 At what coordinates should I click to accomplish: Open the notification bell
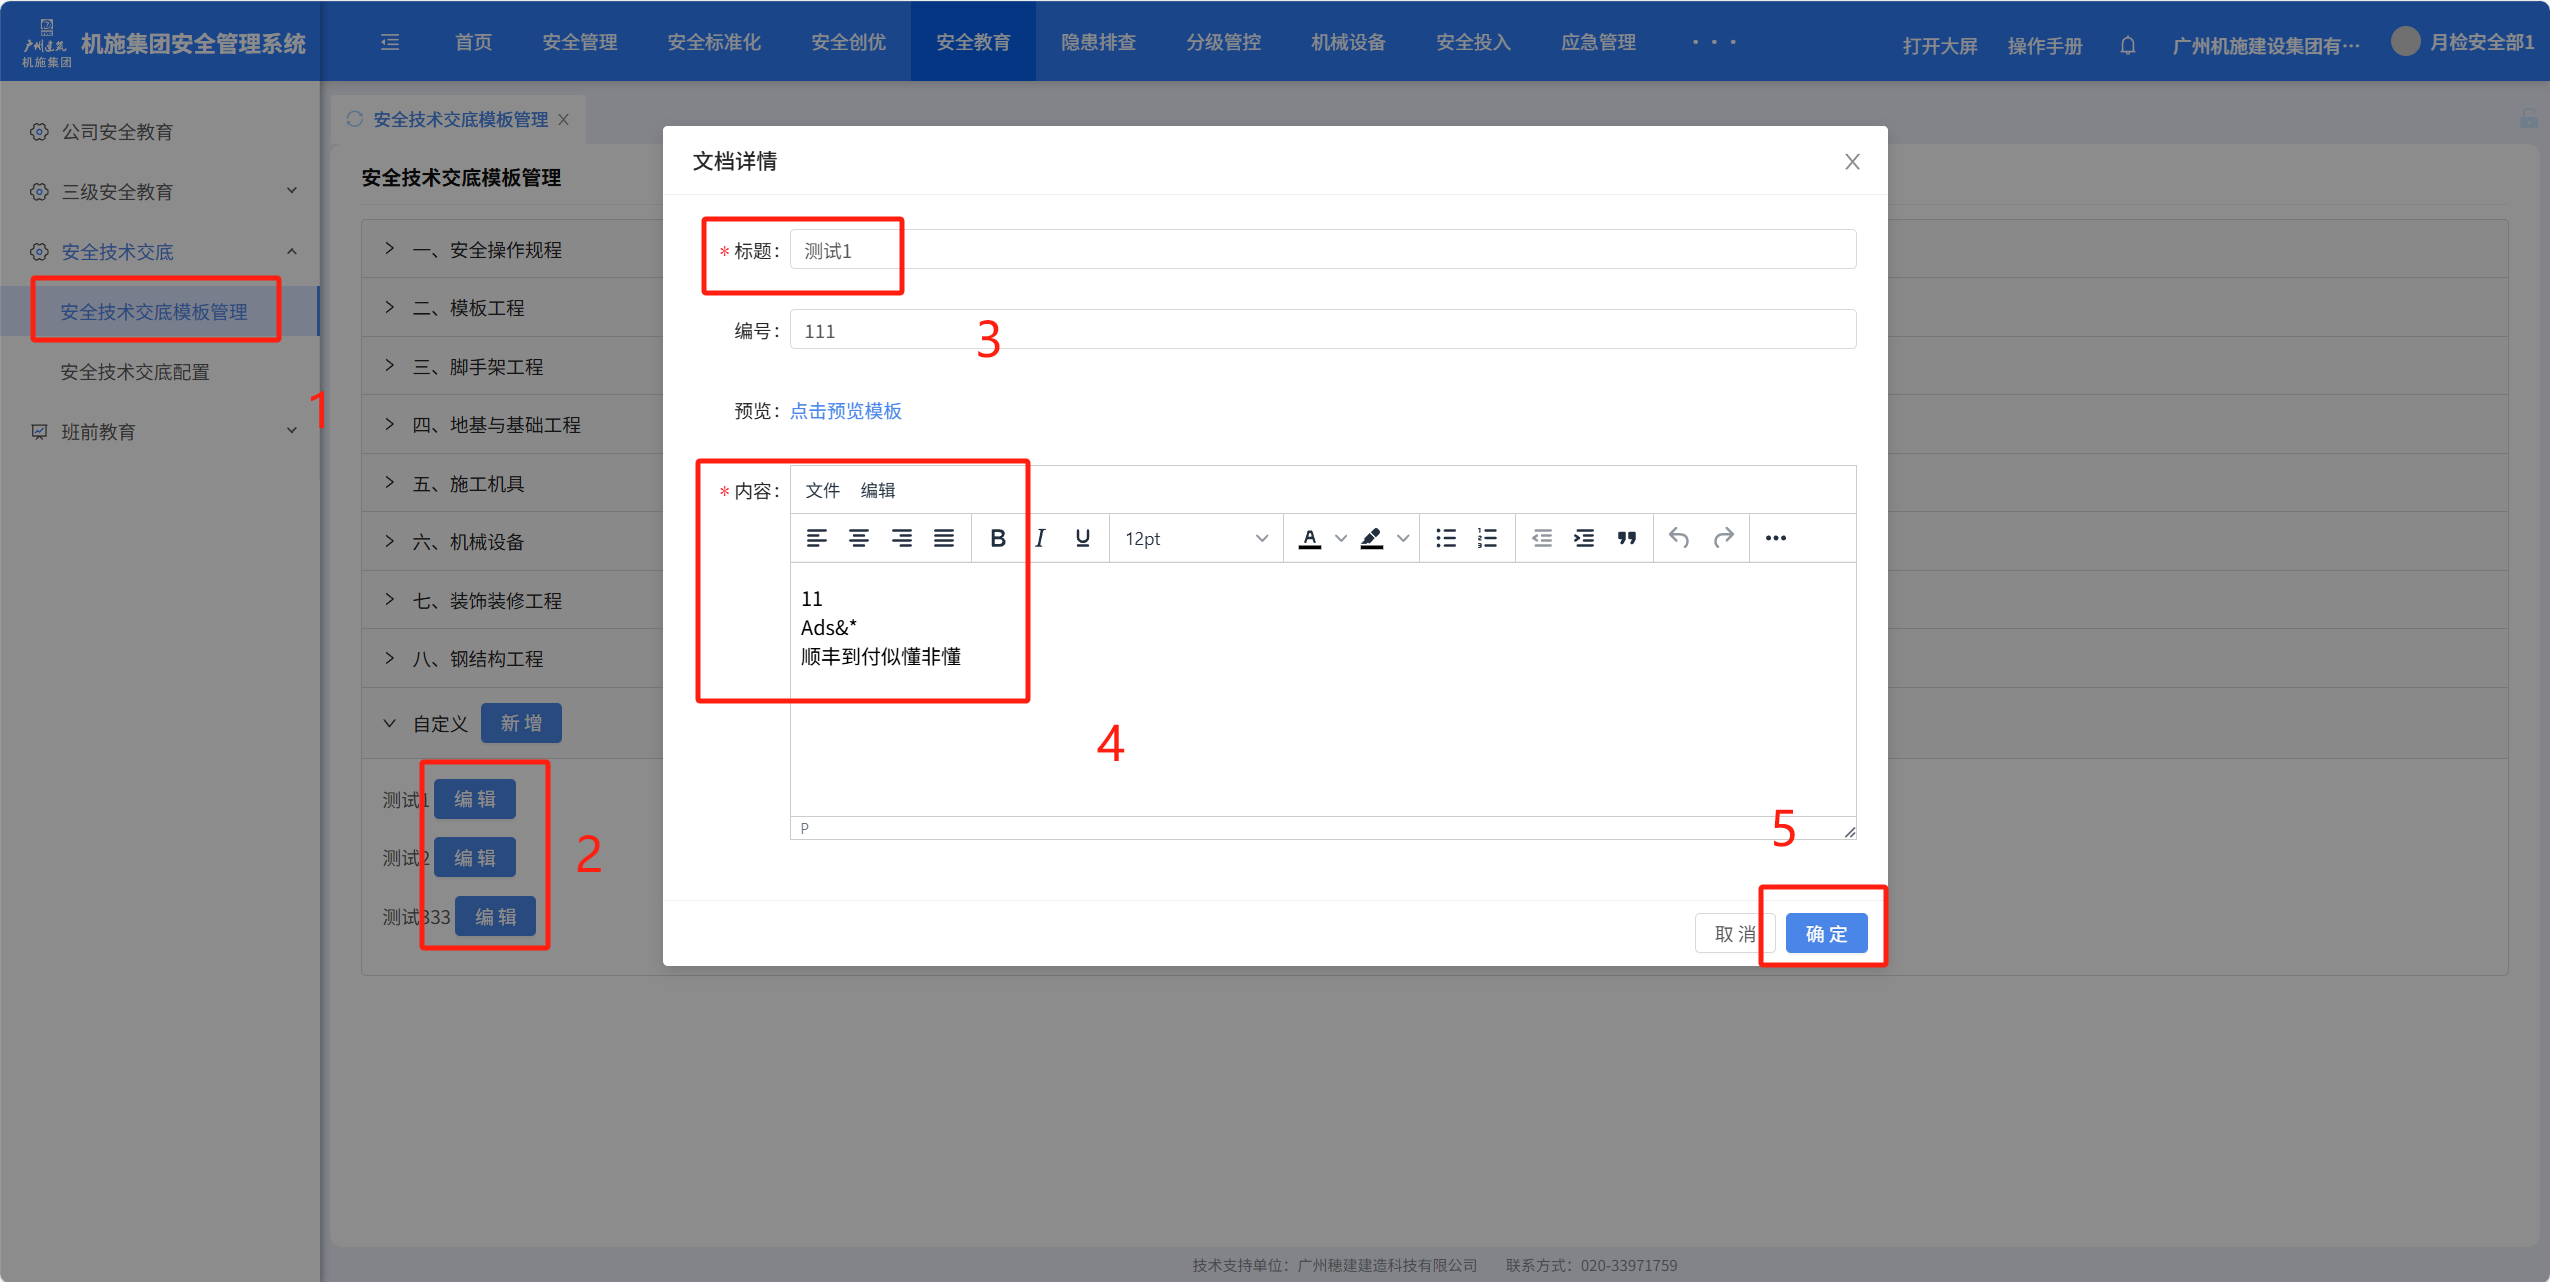pyautogui.click(x=2127, y=45)
